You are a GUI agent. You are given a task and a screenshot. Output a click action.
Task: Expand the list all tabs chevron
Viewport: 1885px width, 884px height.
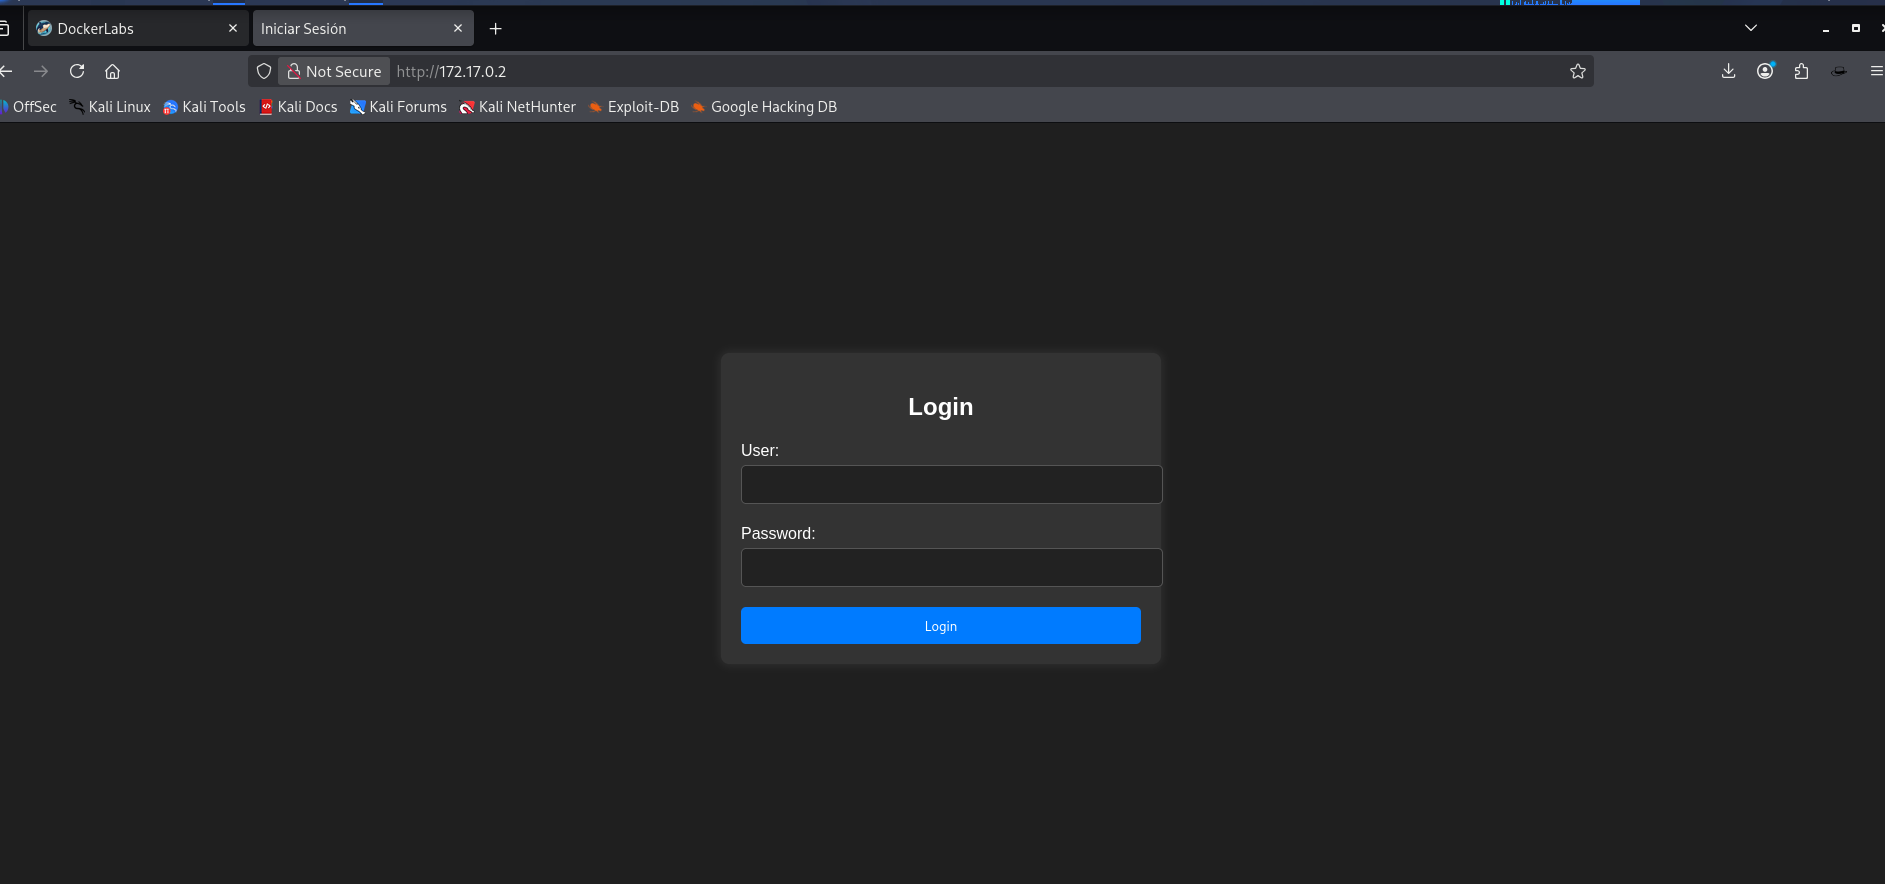click(x=1751, y=28)
